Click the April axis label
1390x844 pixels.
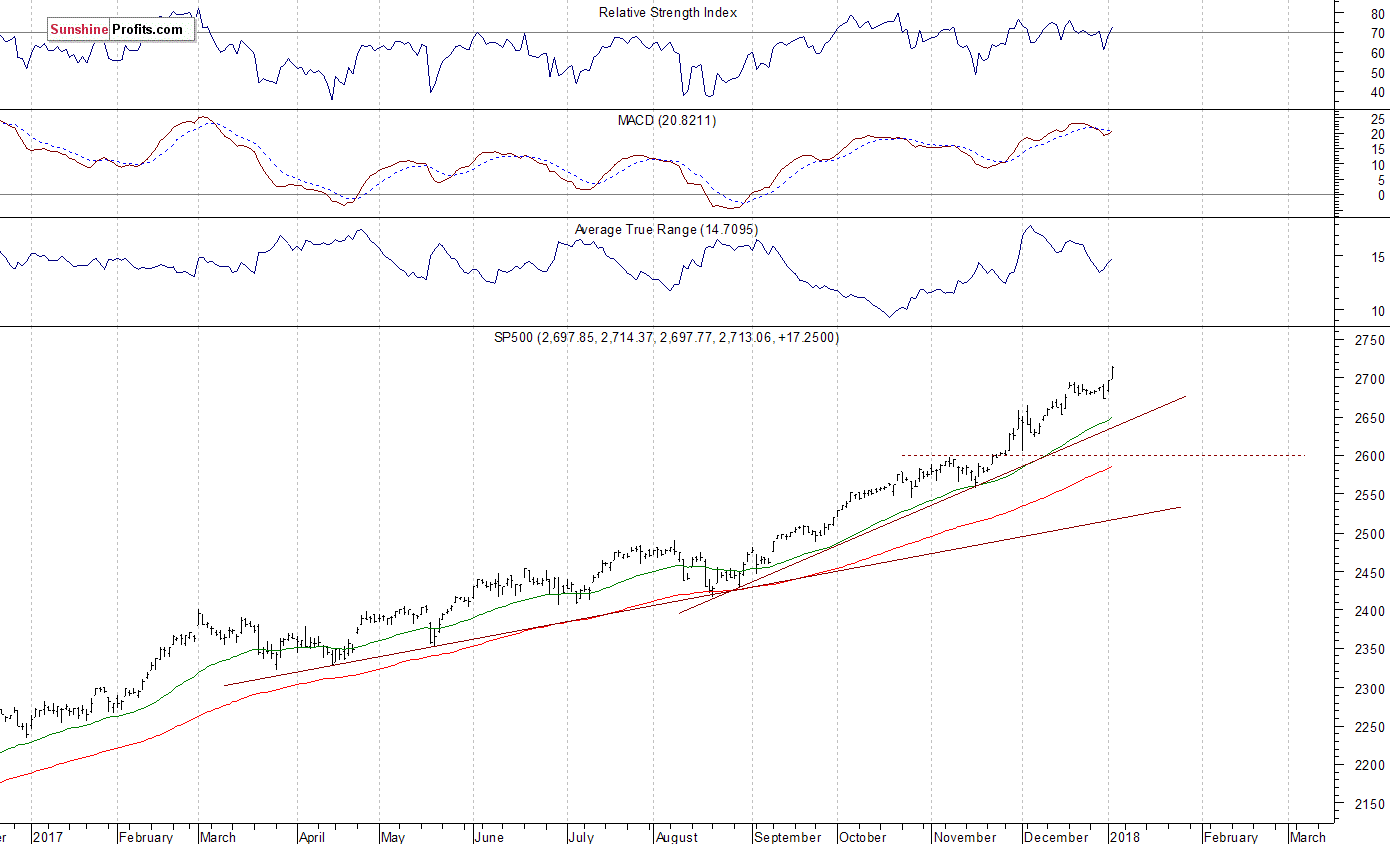pyautogui.click(x=314, y=837)
